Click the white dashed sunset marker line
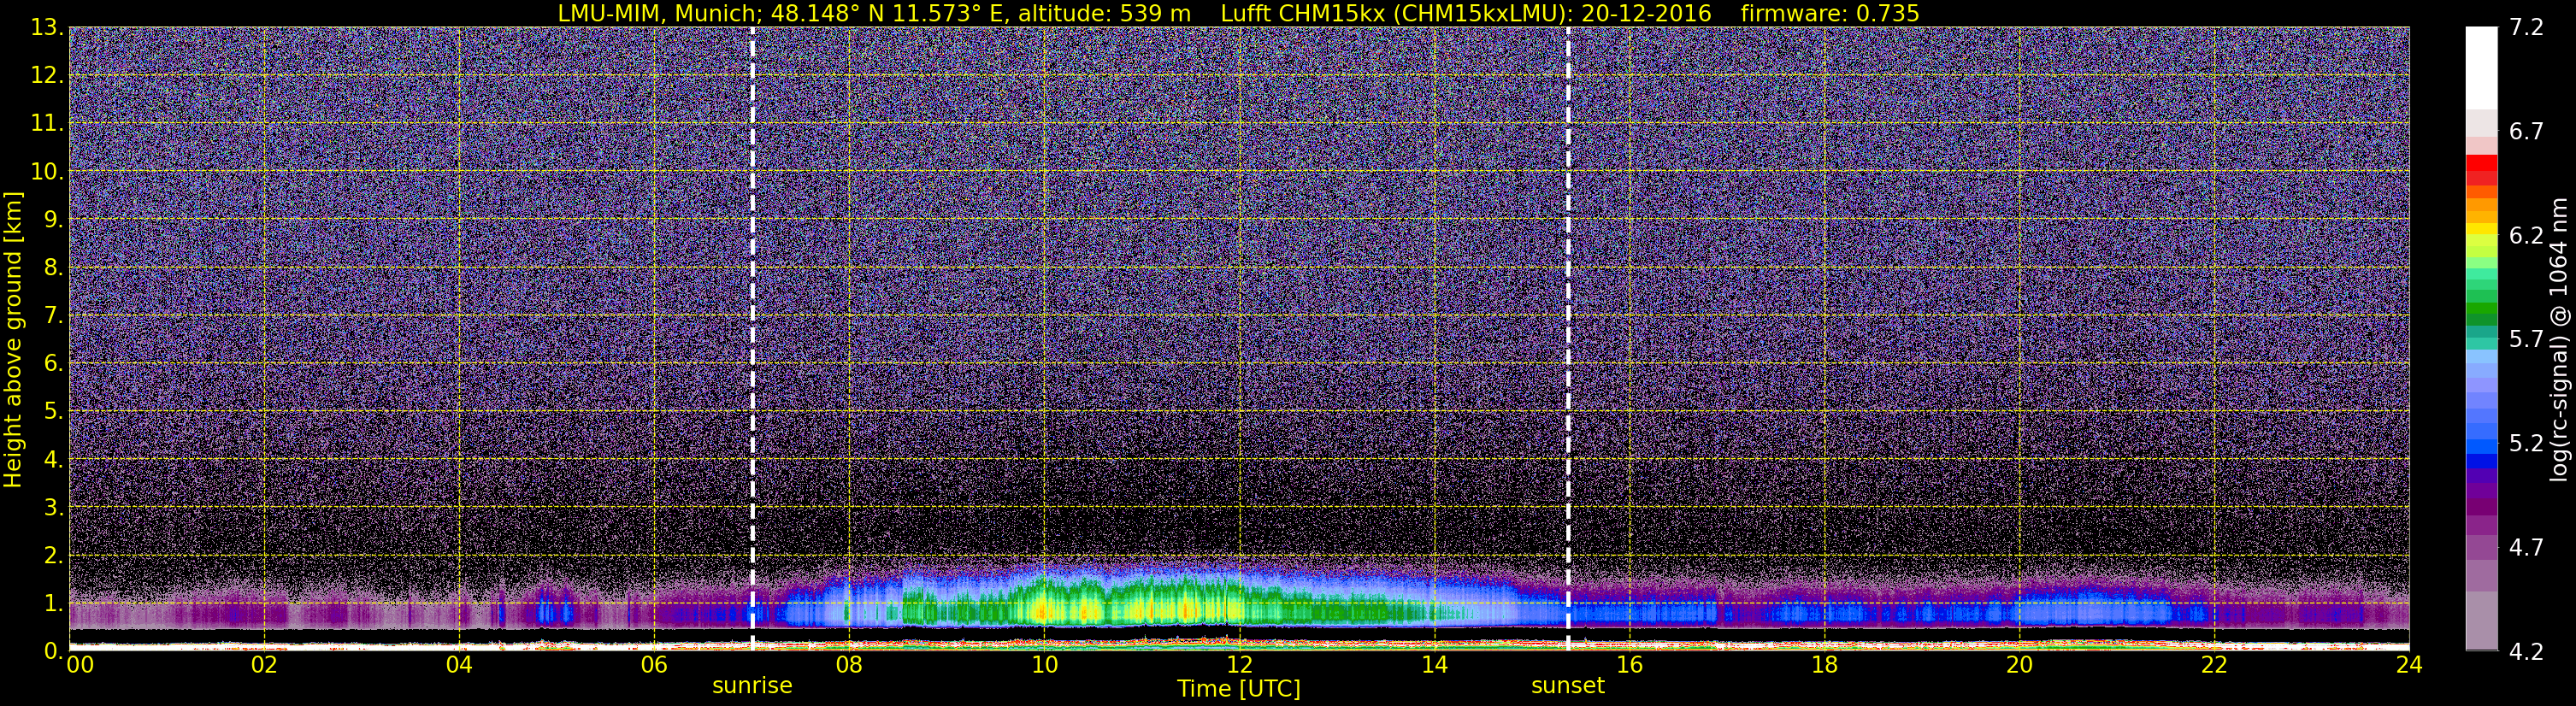This screenshot has height=706, width=2576. pos(1568,339)
